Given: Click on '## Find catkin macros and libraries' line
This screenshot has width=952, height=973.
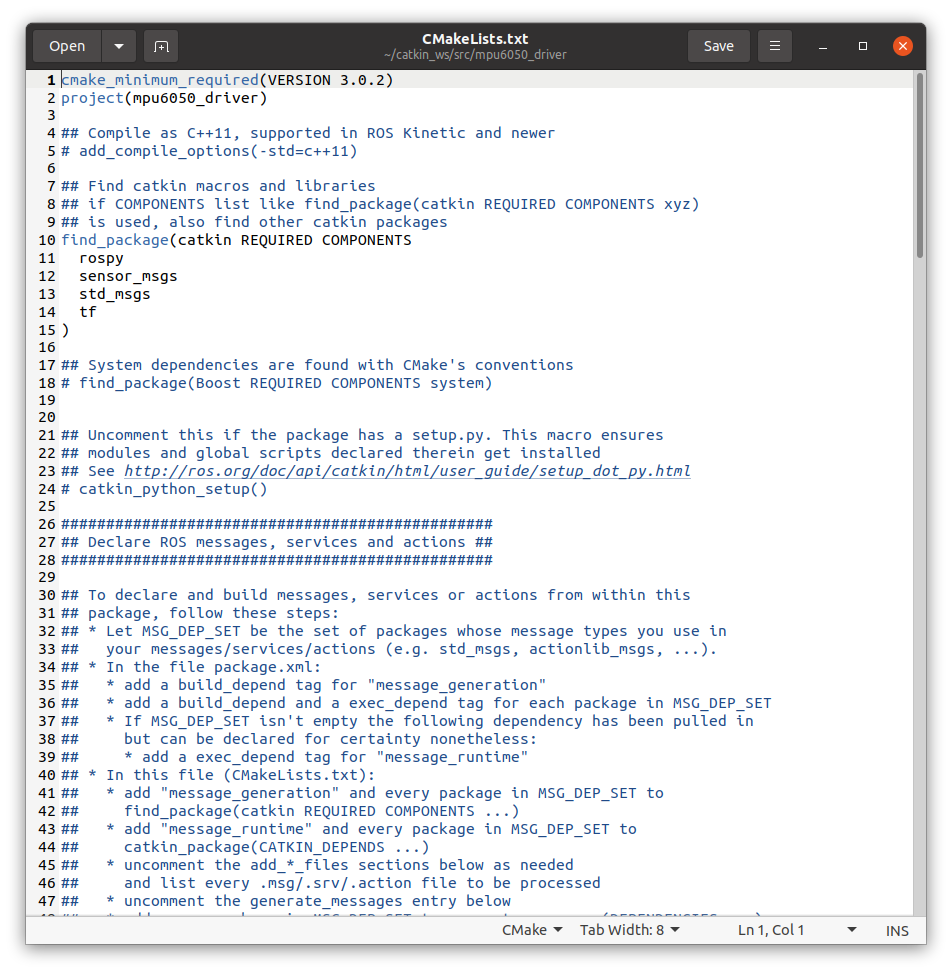Looking at the screenshot, I should (x=218, y=186).
